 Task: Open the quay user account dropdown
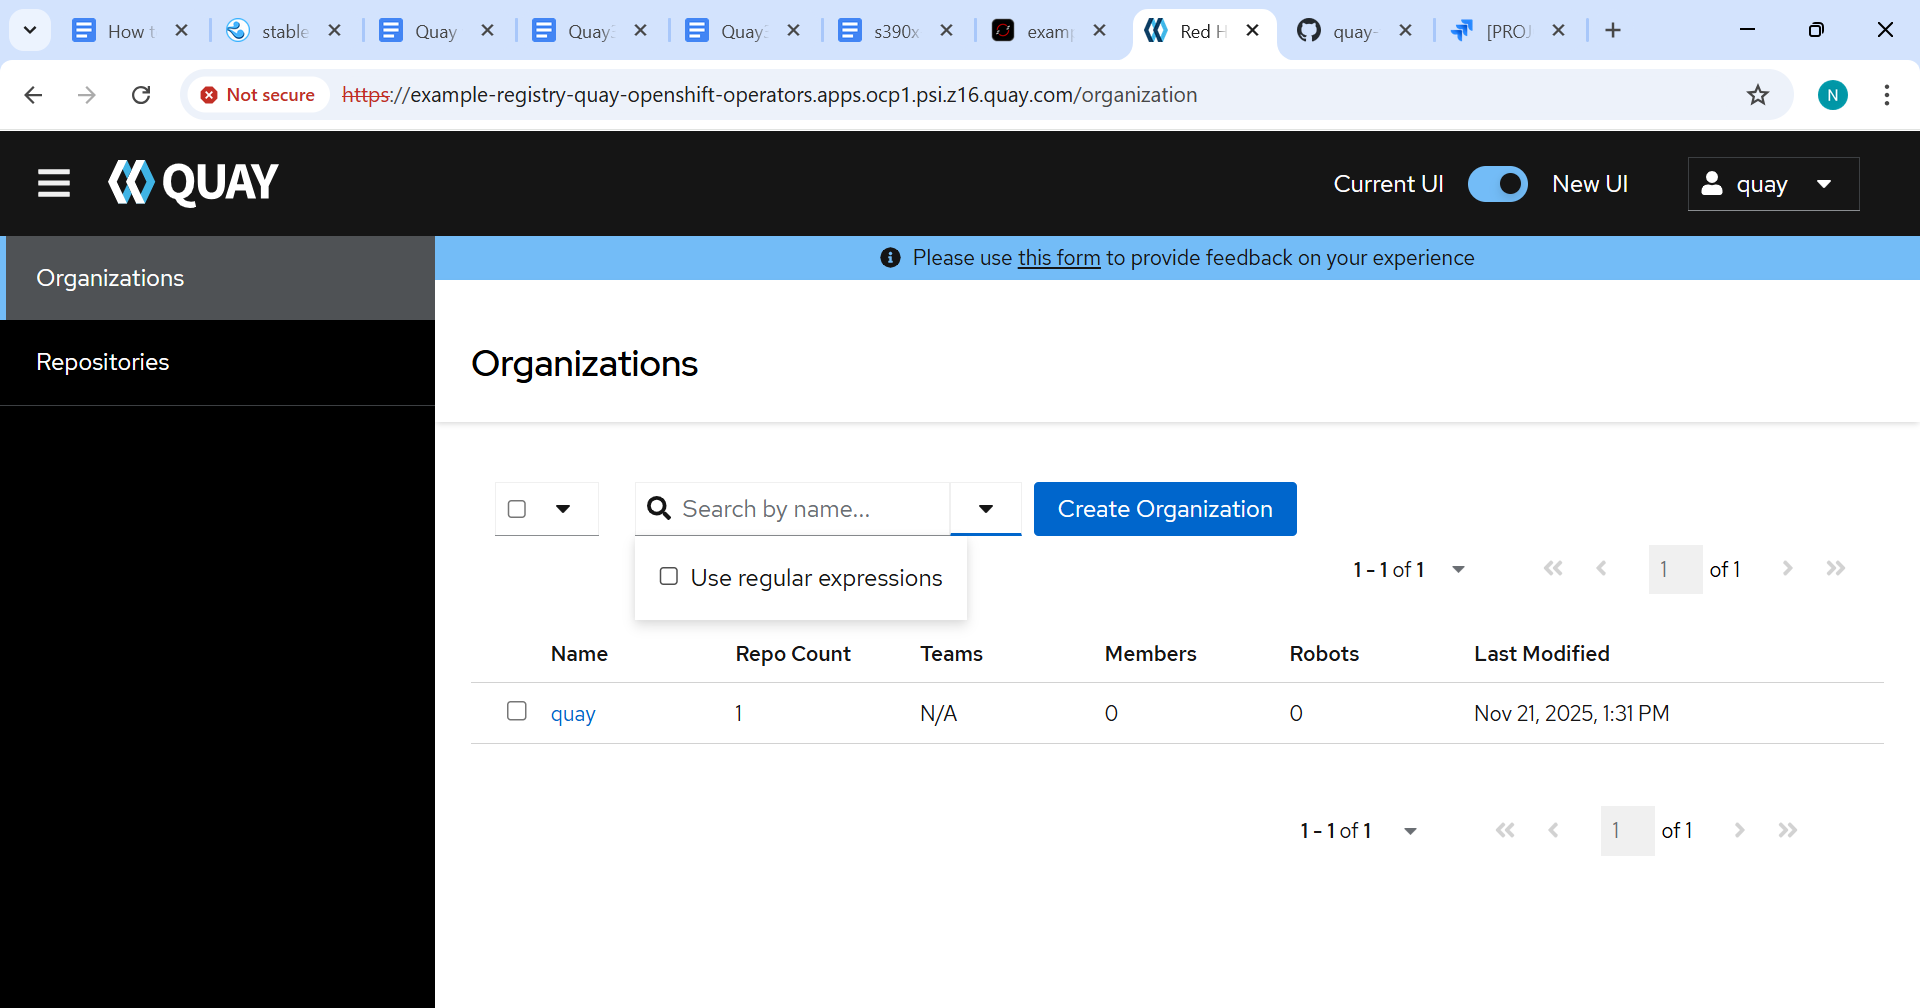[1773, 184]
